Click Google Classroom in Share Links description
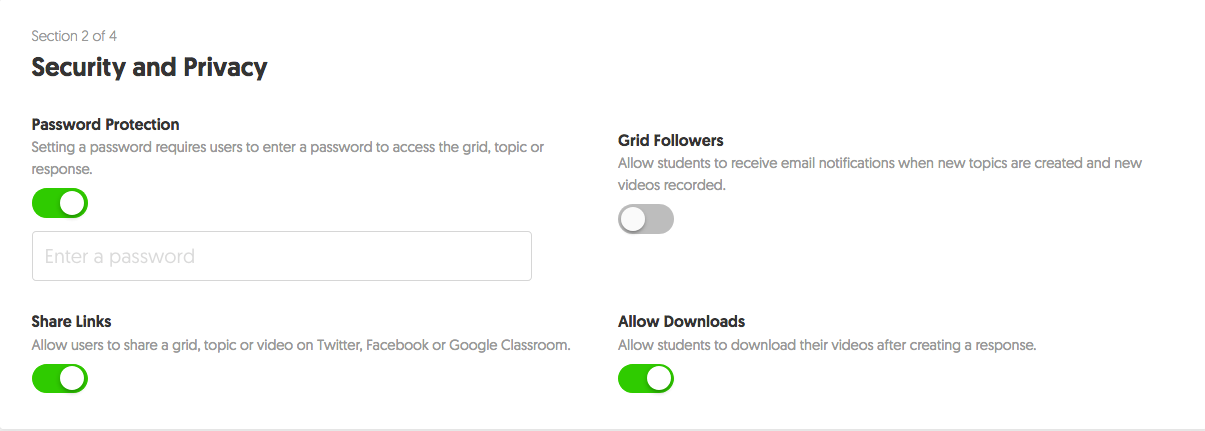 click(509, 346)
